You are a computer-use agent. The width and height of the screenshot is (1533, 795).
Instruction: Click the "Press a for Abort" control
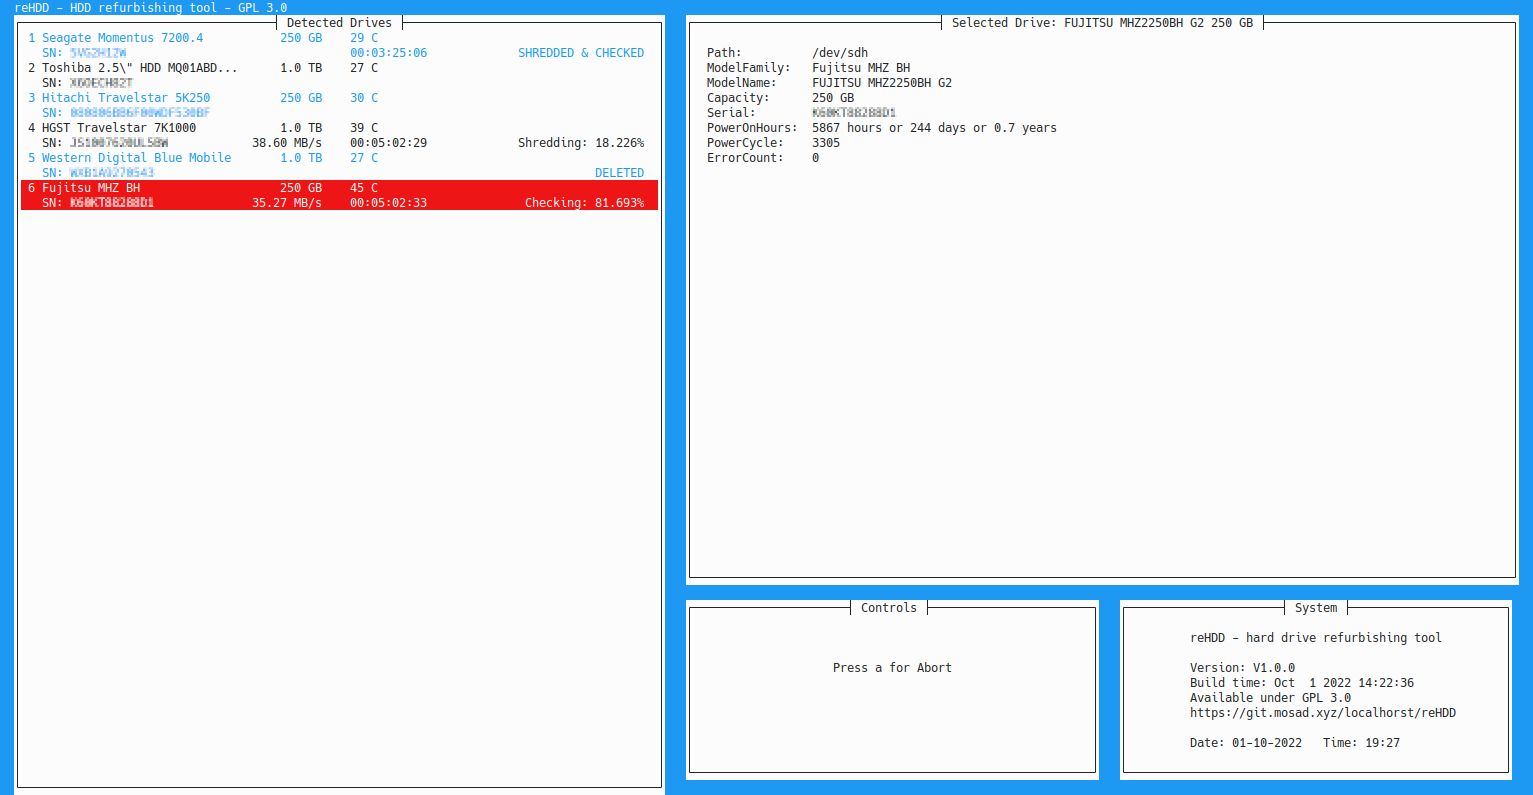[x=892, y=668]
